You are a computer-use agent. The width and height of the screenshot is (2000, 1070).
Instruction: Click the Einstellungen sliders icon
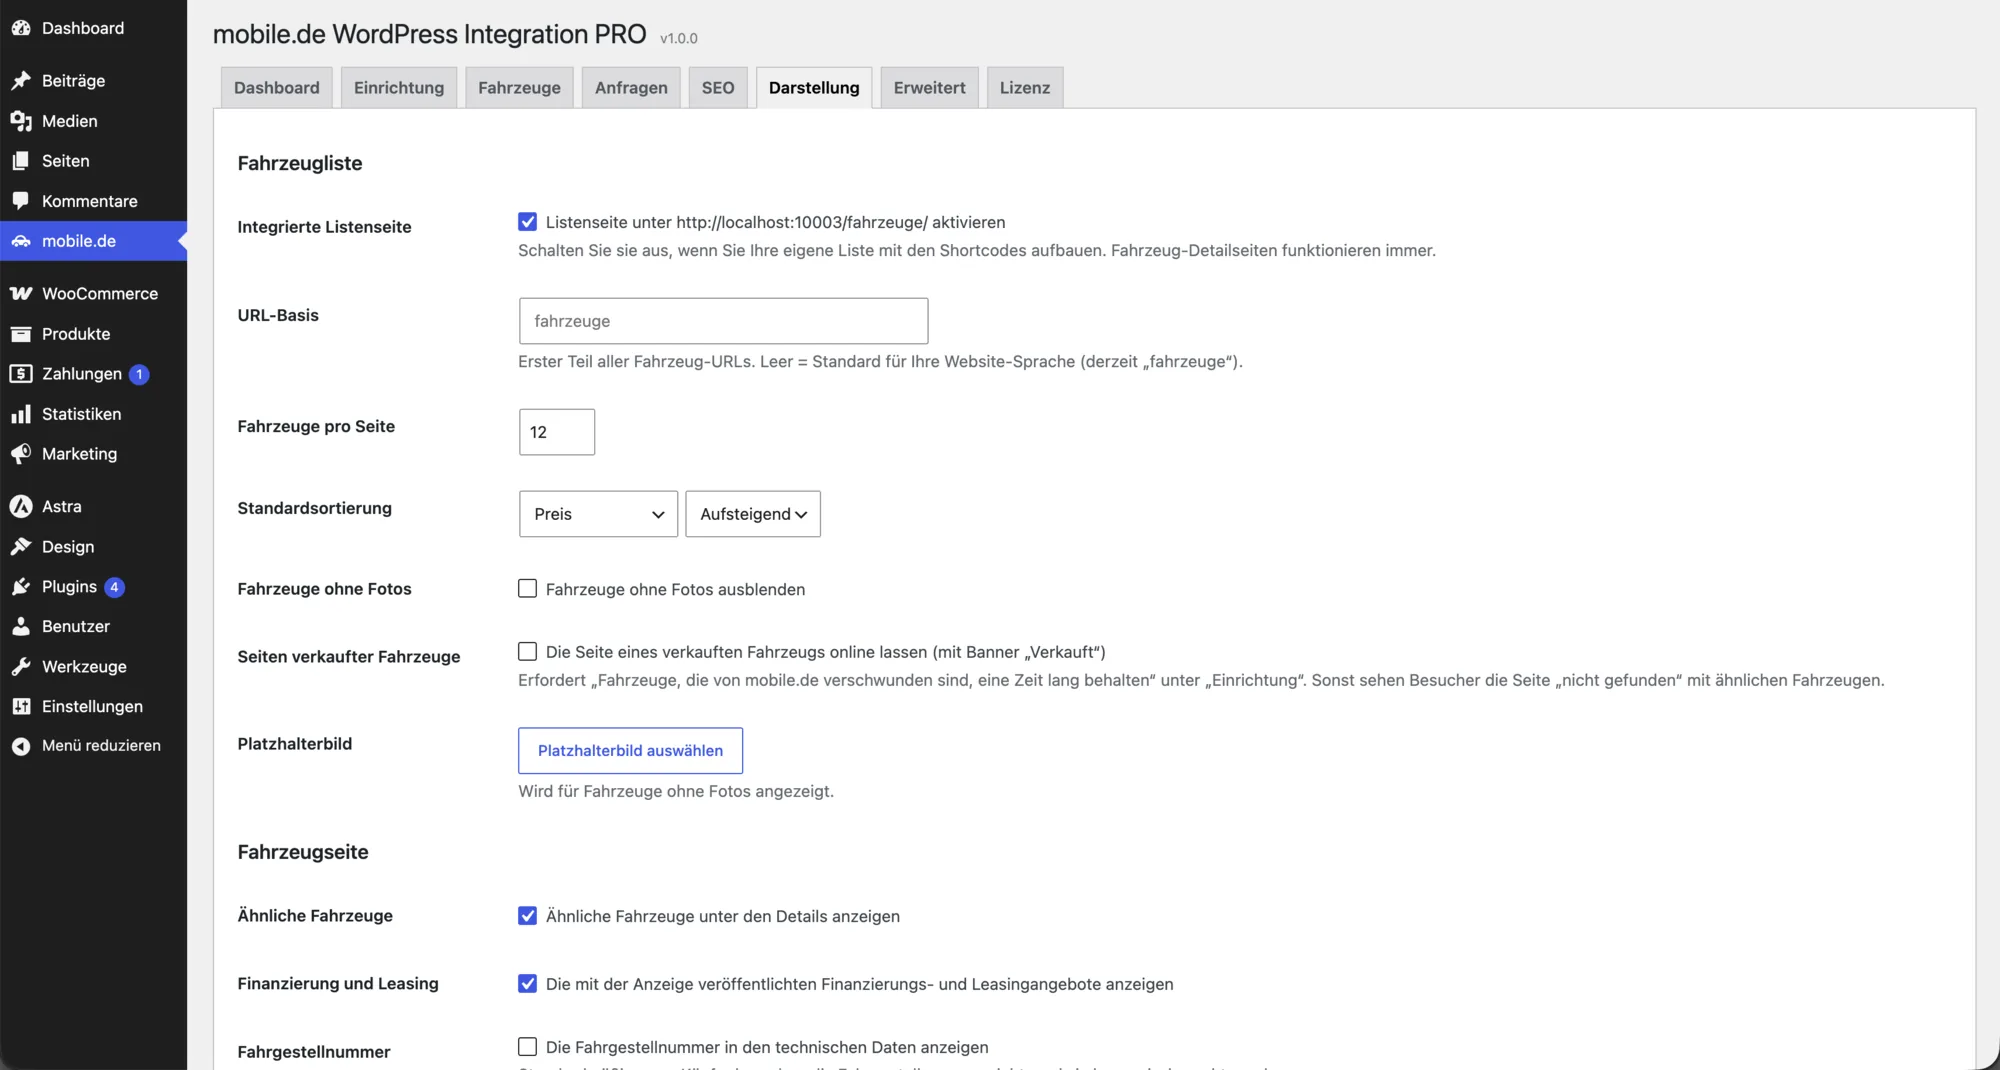21,707
